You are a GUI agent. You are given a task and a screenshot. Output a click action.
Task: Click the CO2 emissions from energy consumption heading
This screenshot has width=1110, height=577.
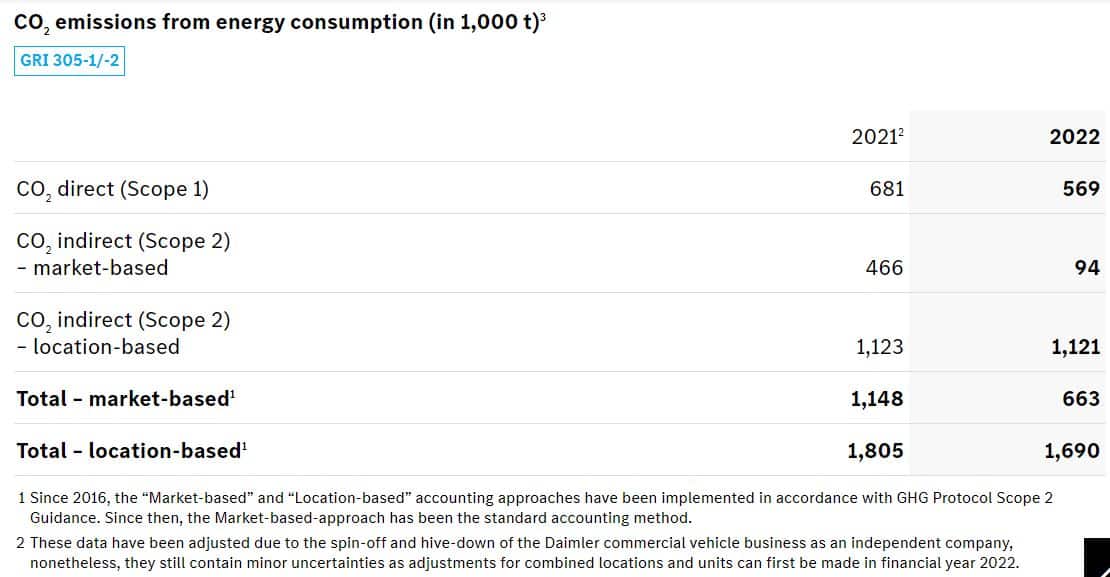tap(280, 23)
